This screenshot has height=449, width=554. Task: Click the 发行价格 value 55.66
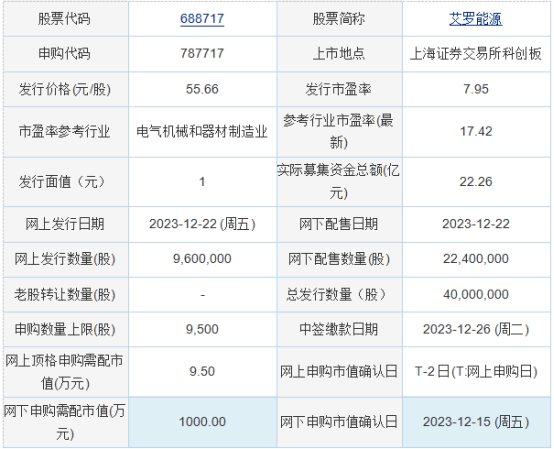202,89
